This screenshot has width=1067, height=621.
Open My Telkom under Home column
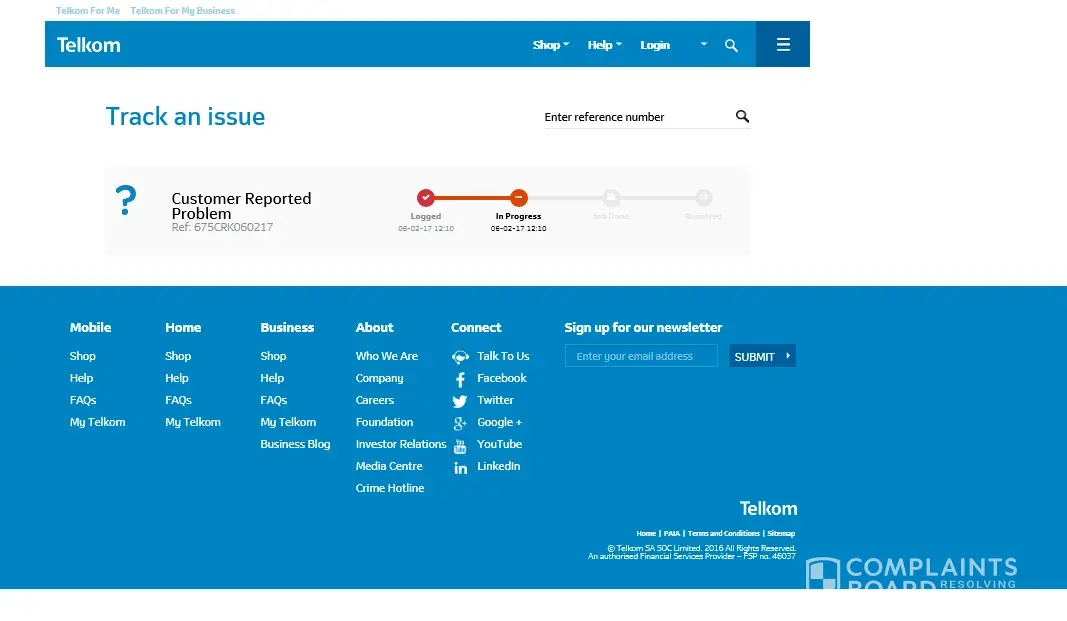click(193, 422)
